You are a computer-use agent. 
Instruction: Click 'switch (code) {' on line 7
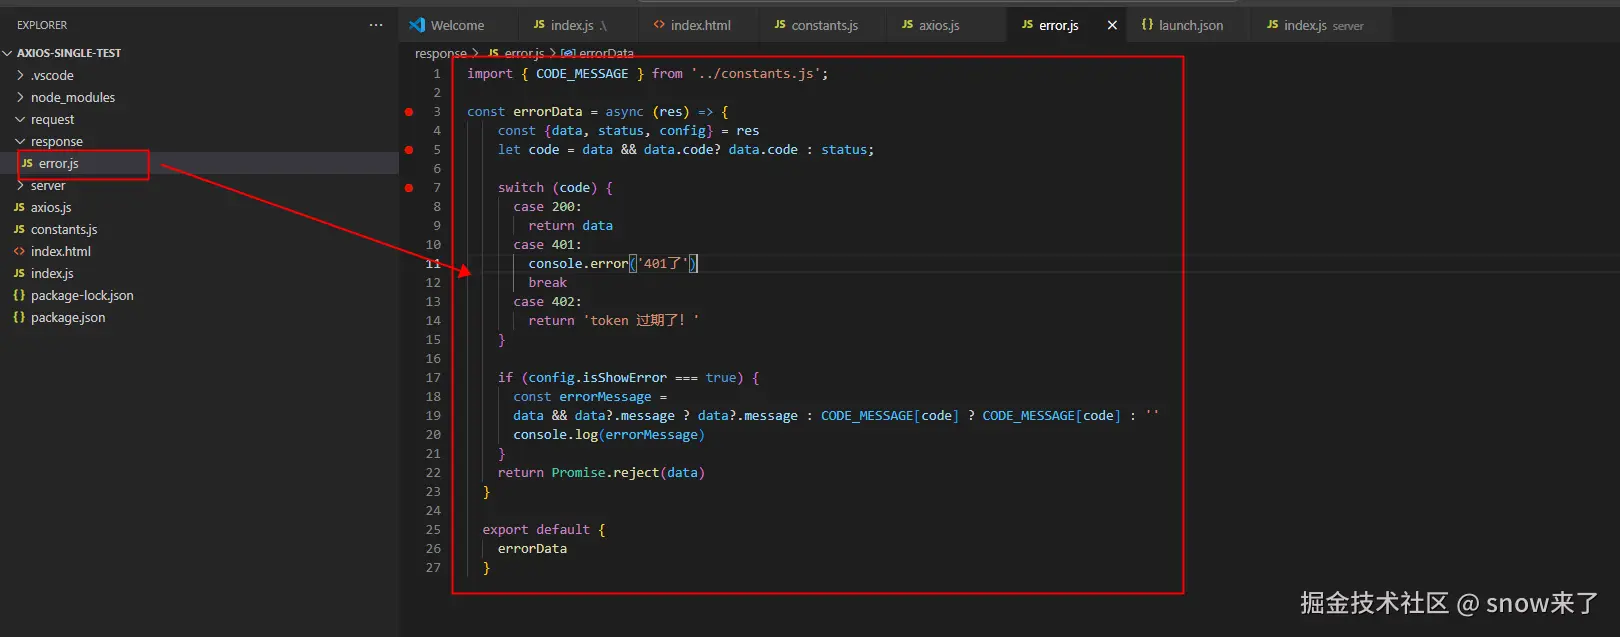[x=555, y=188]
